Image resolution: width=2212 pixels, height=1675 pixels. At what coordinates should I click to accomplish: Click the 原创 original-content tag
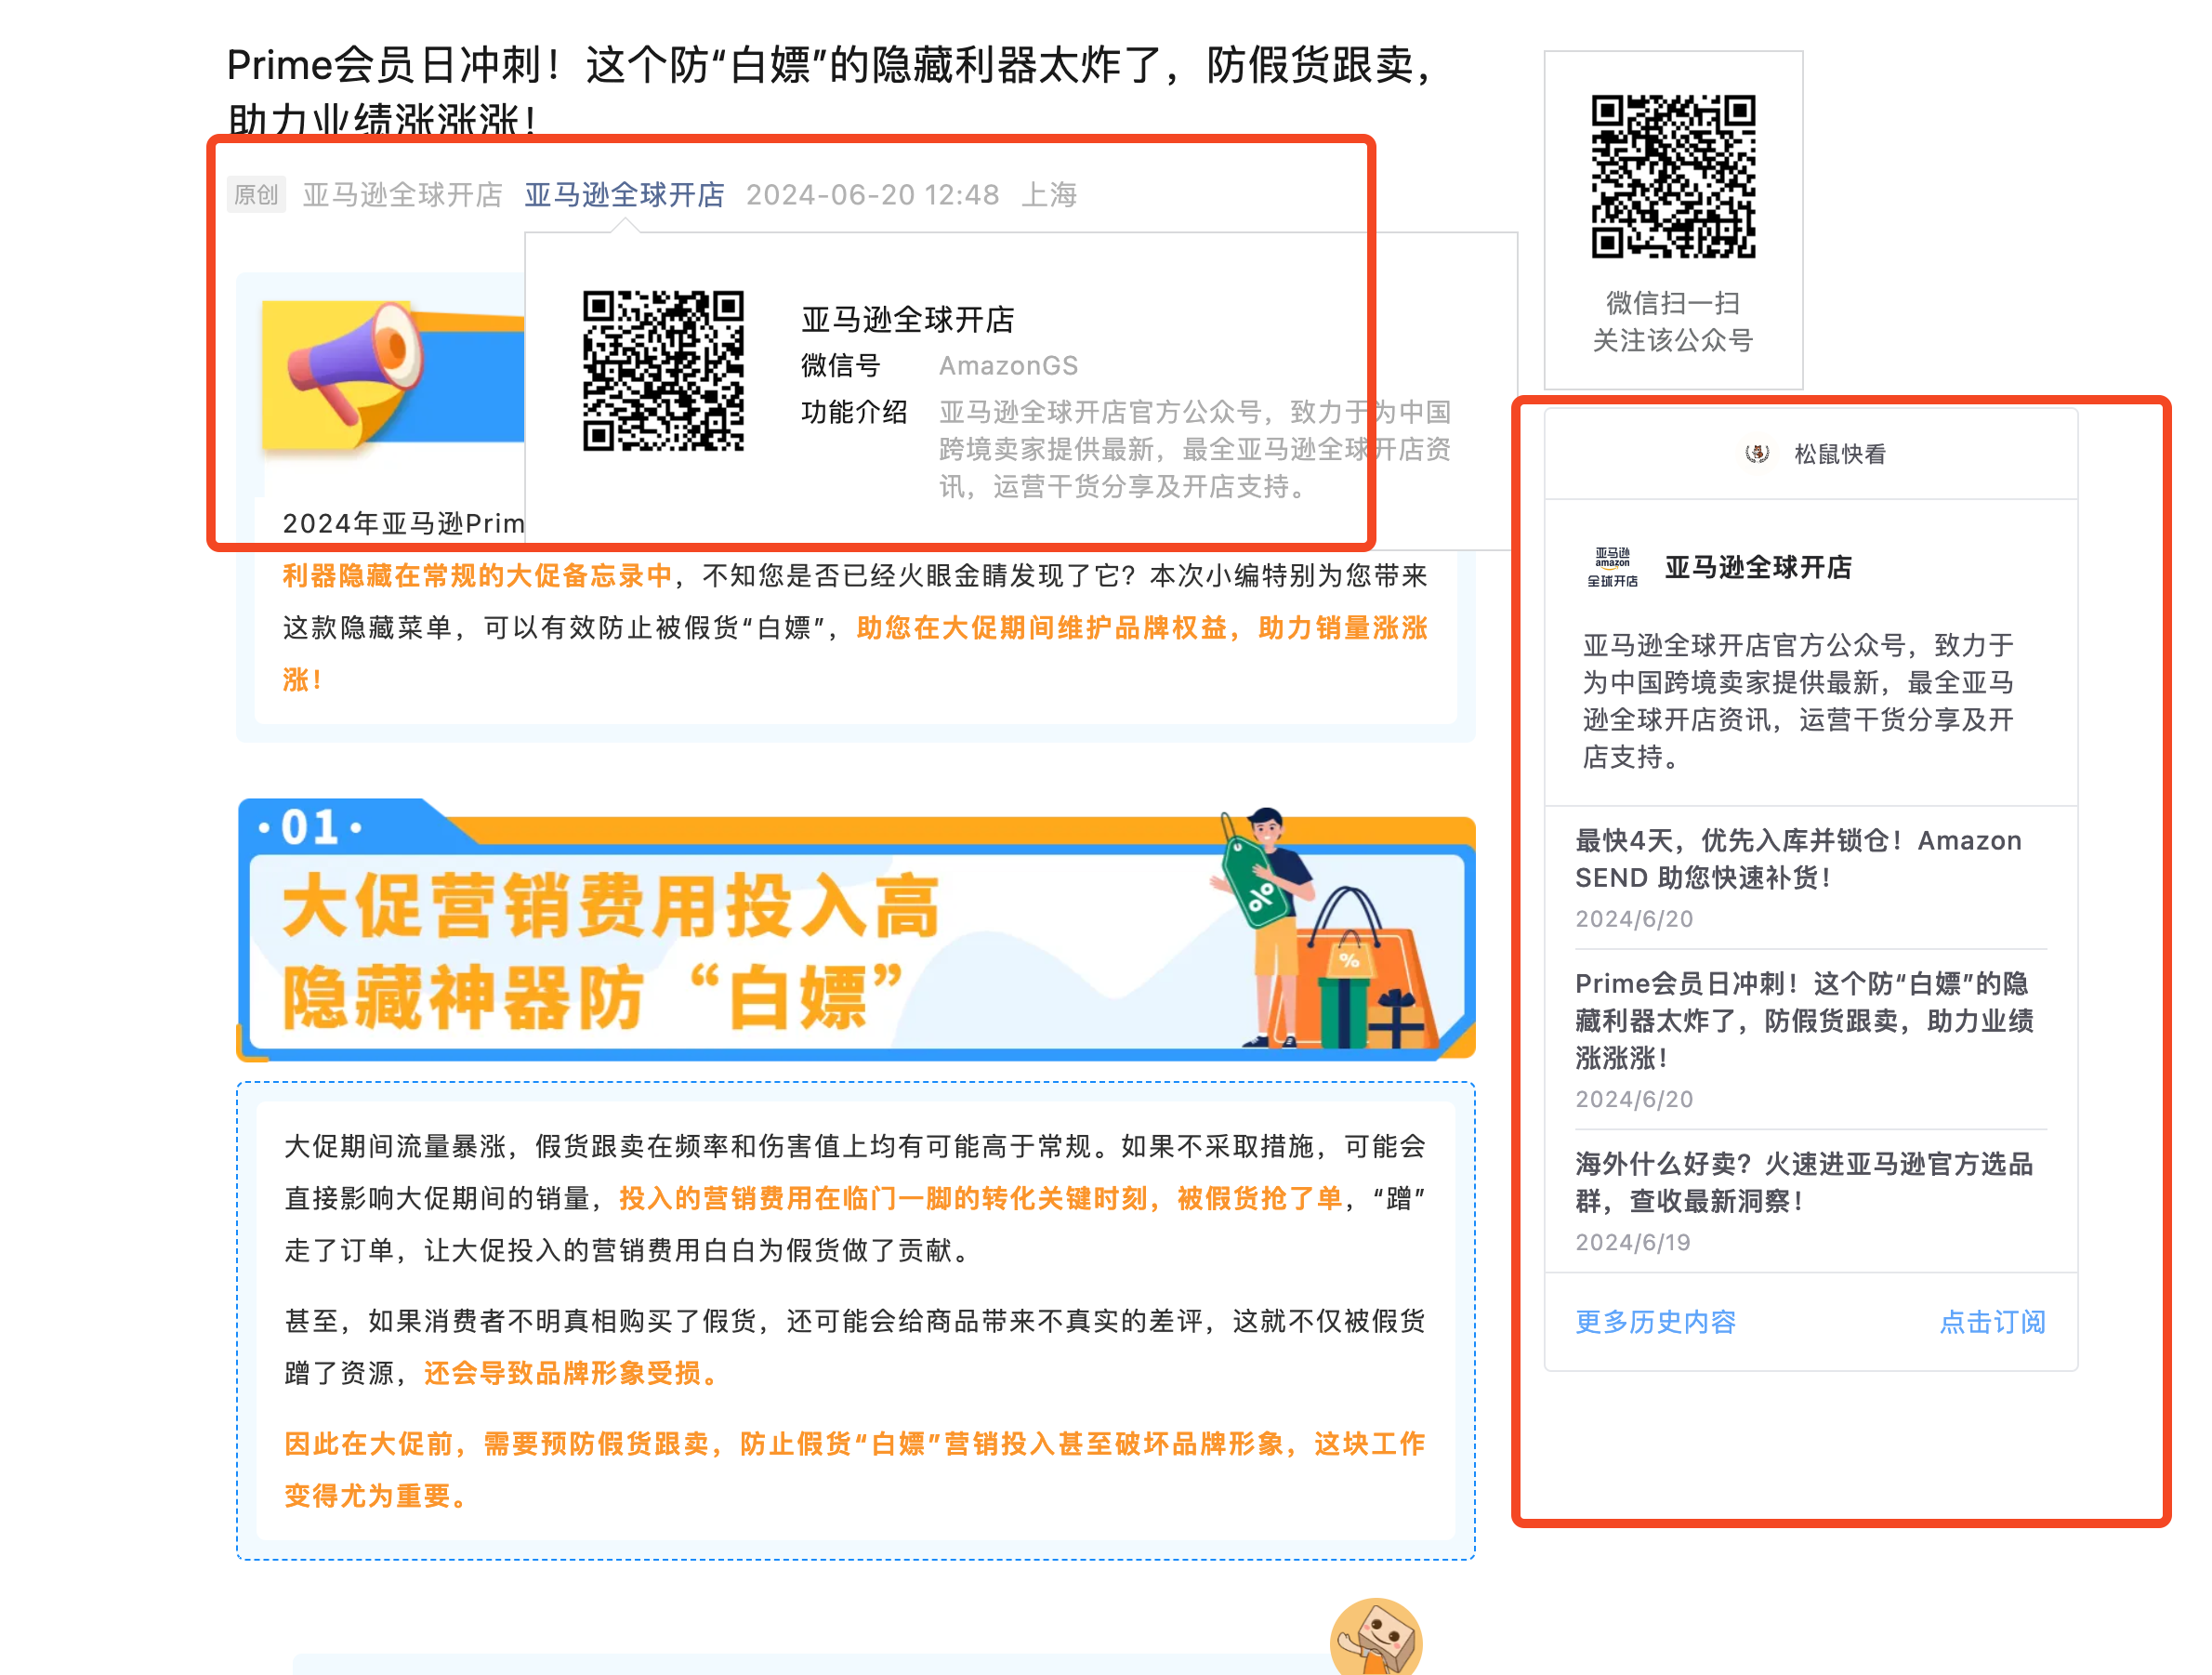click(x=256, y=194)
